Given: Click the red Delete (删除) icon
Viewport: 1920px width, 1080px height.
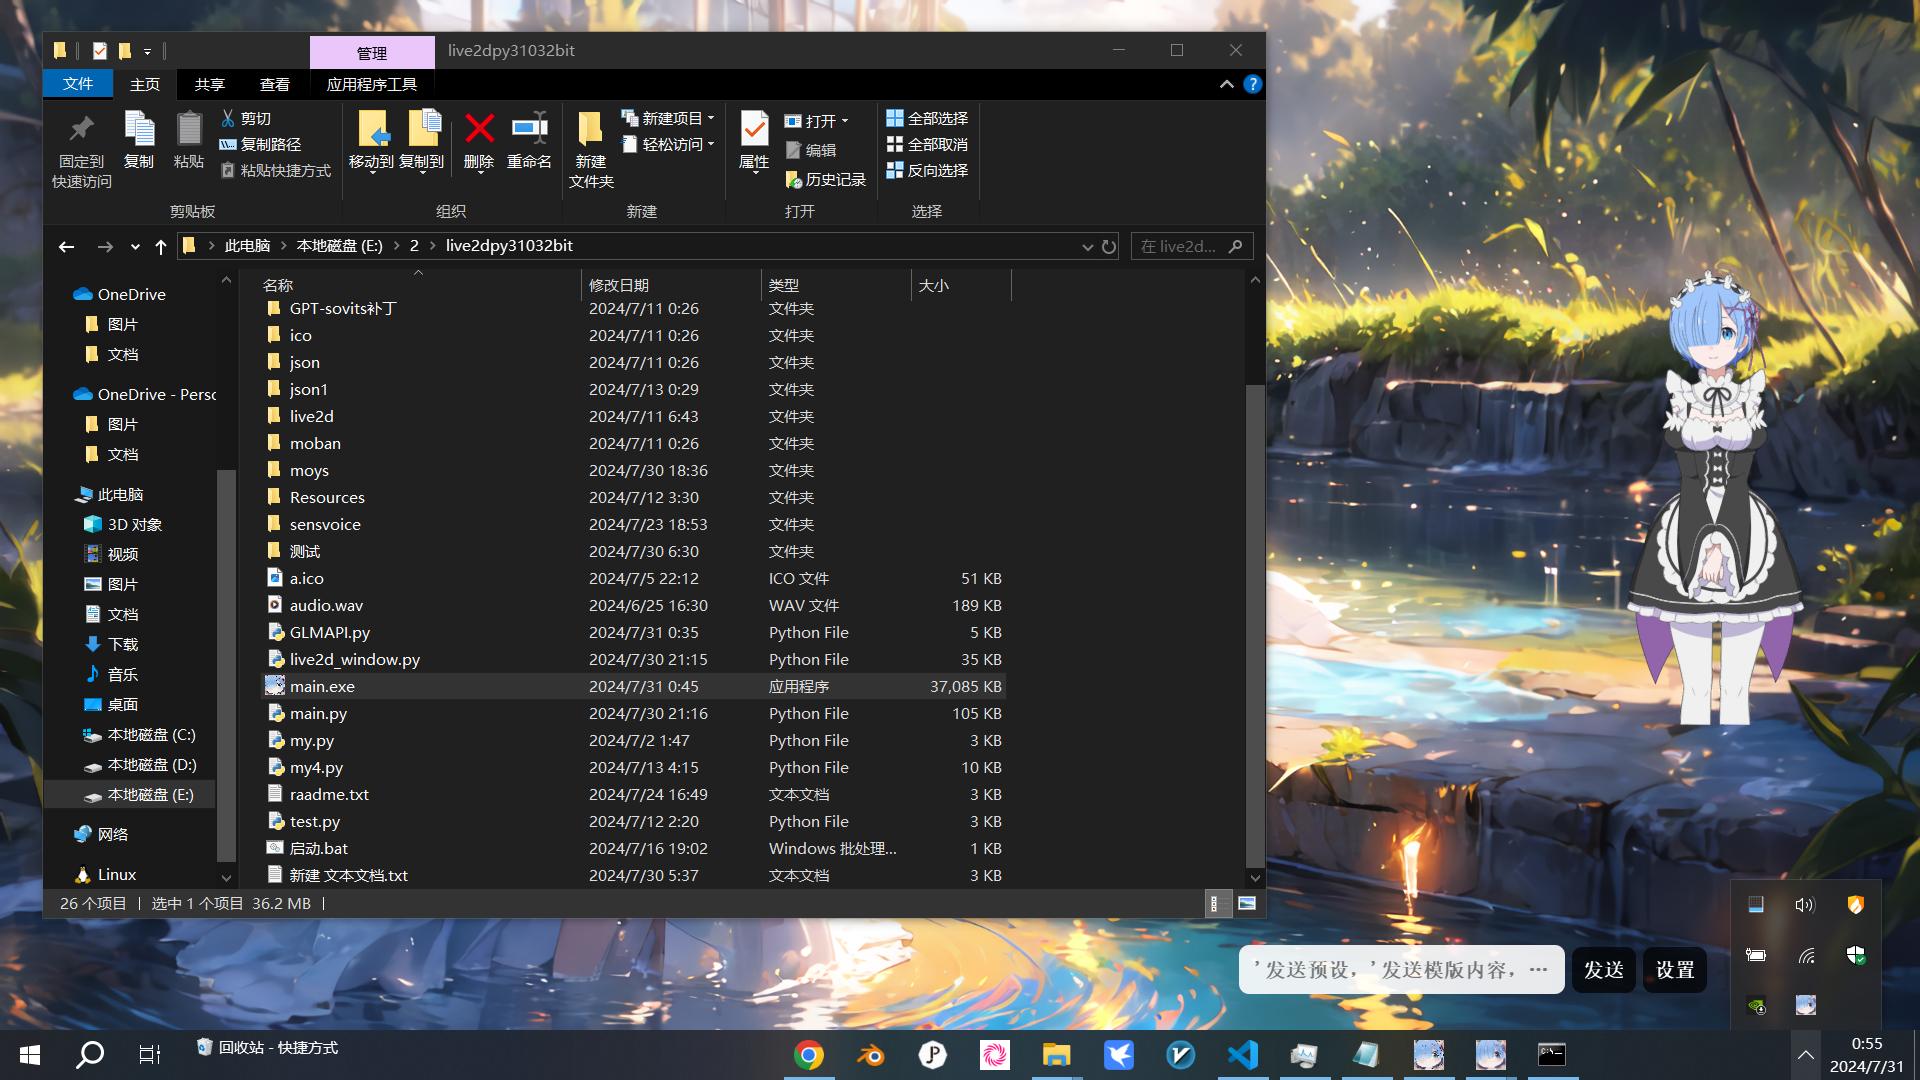Looking at the screenshot, I should 479,128.
